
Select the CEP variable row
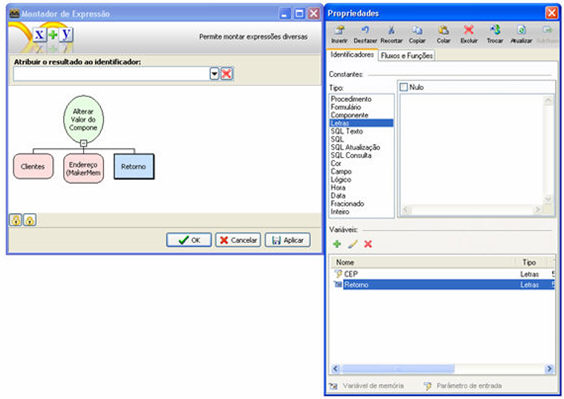click(x=442, y=274)
